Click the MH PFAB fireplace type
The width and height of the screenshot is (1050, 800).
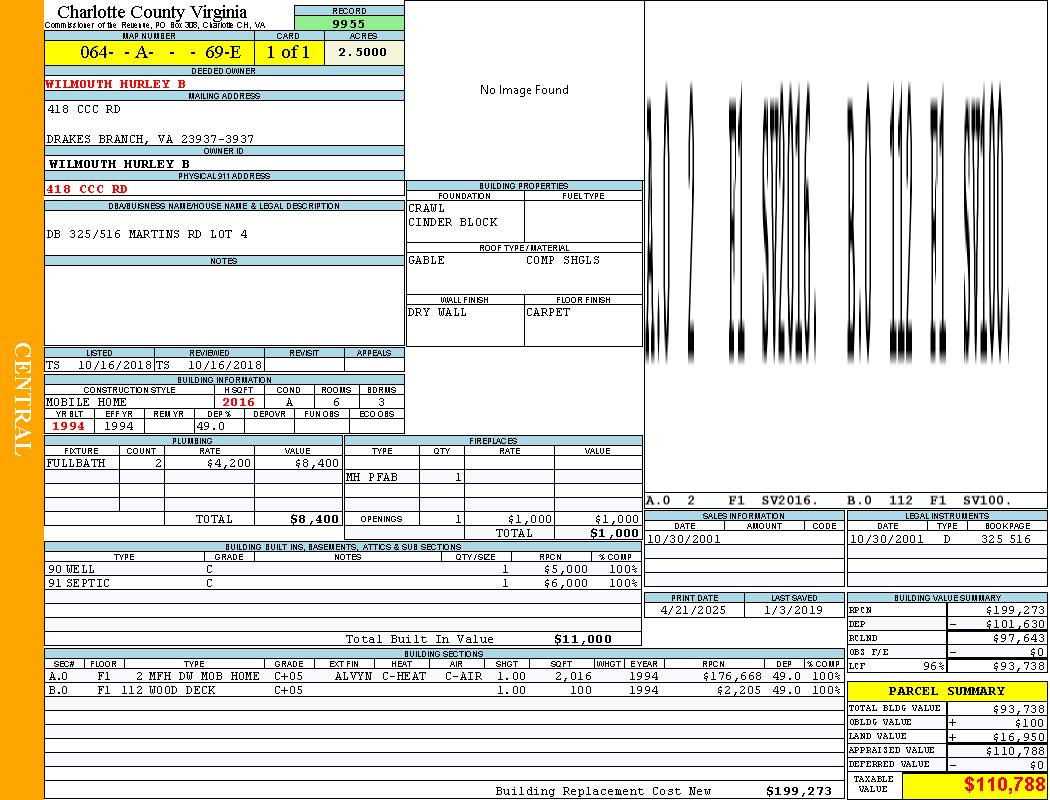372,477
